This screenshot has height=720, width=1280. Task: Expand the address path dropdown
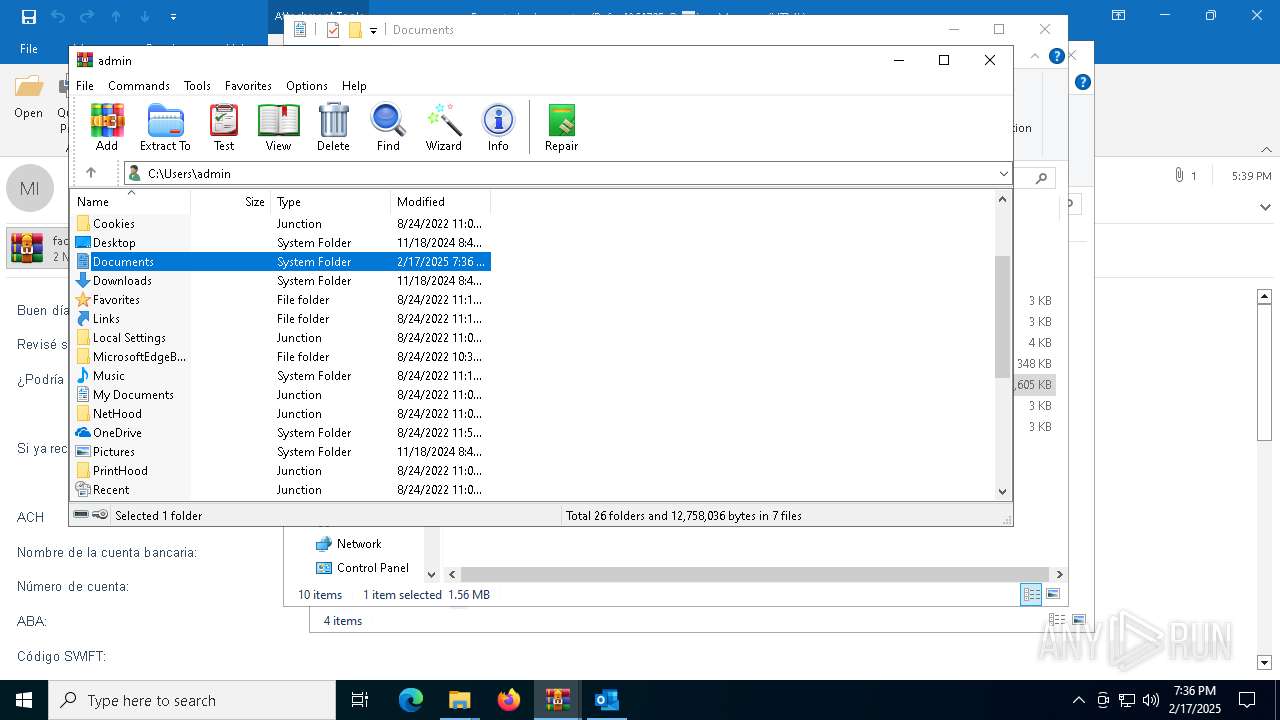click(x=1003, y=174)
